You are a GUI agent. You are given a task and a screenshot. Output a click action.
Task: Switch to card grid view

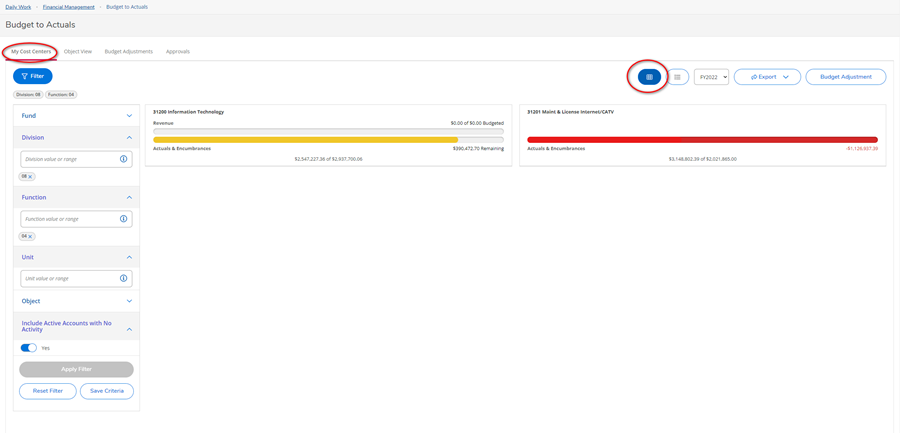tap(649, 77)
